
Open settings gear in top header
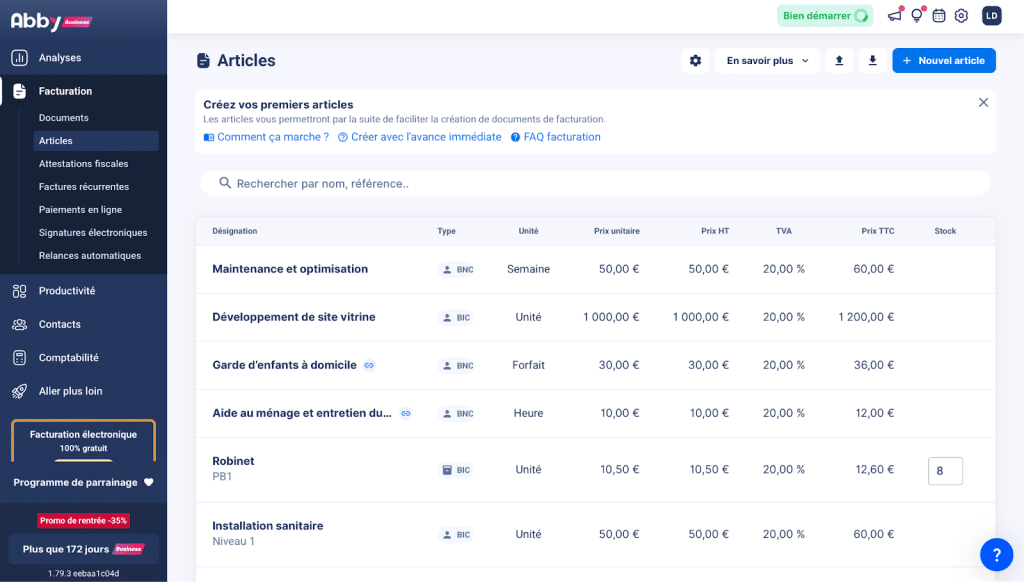click(x=961, y=16)
